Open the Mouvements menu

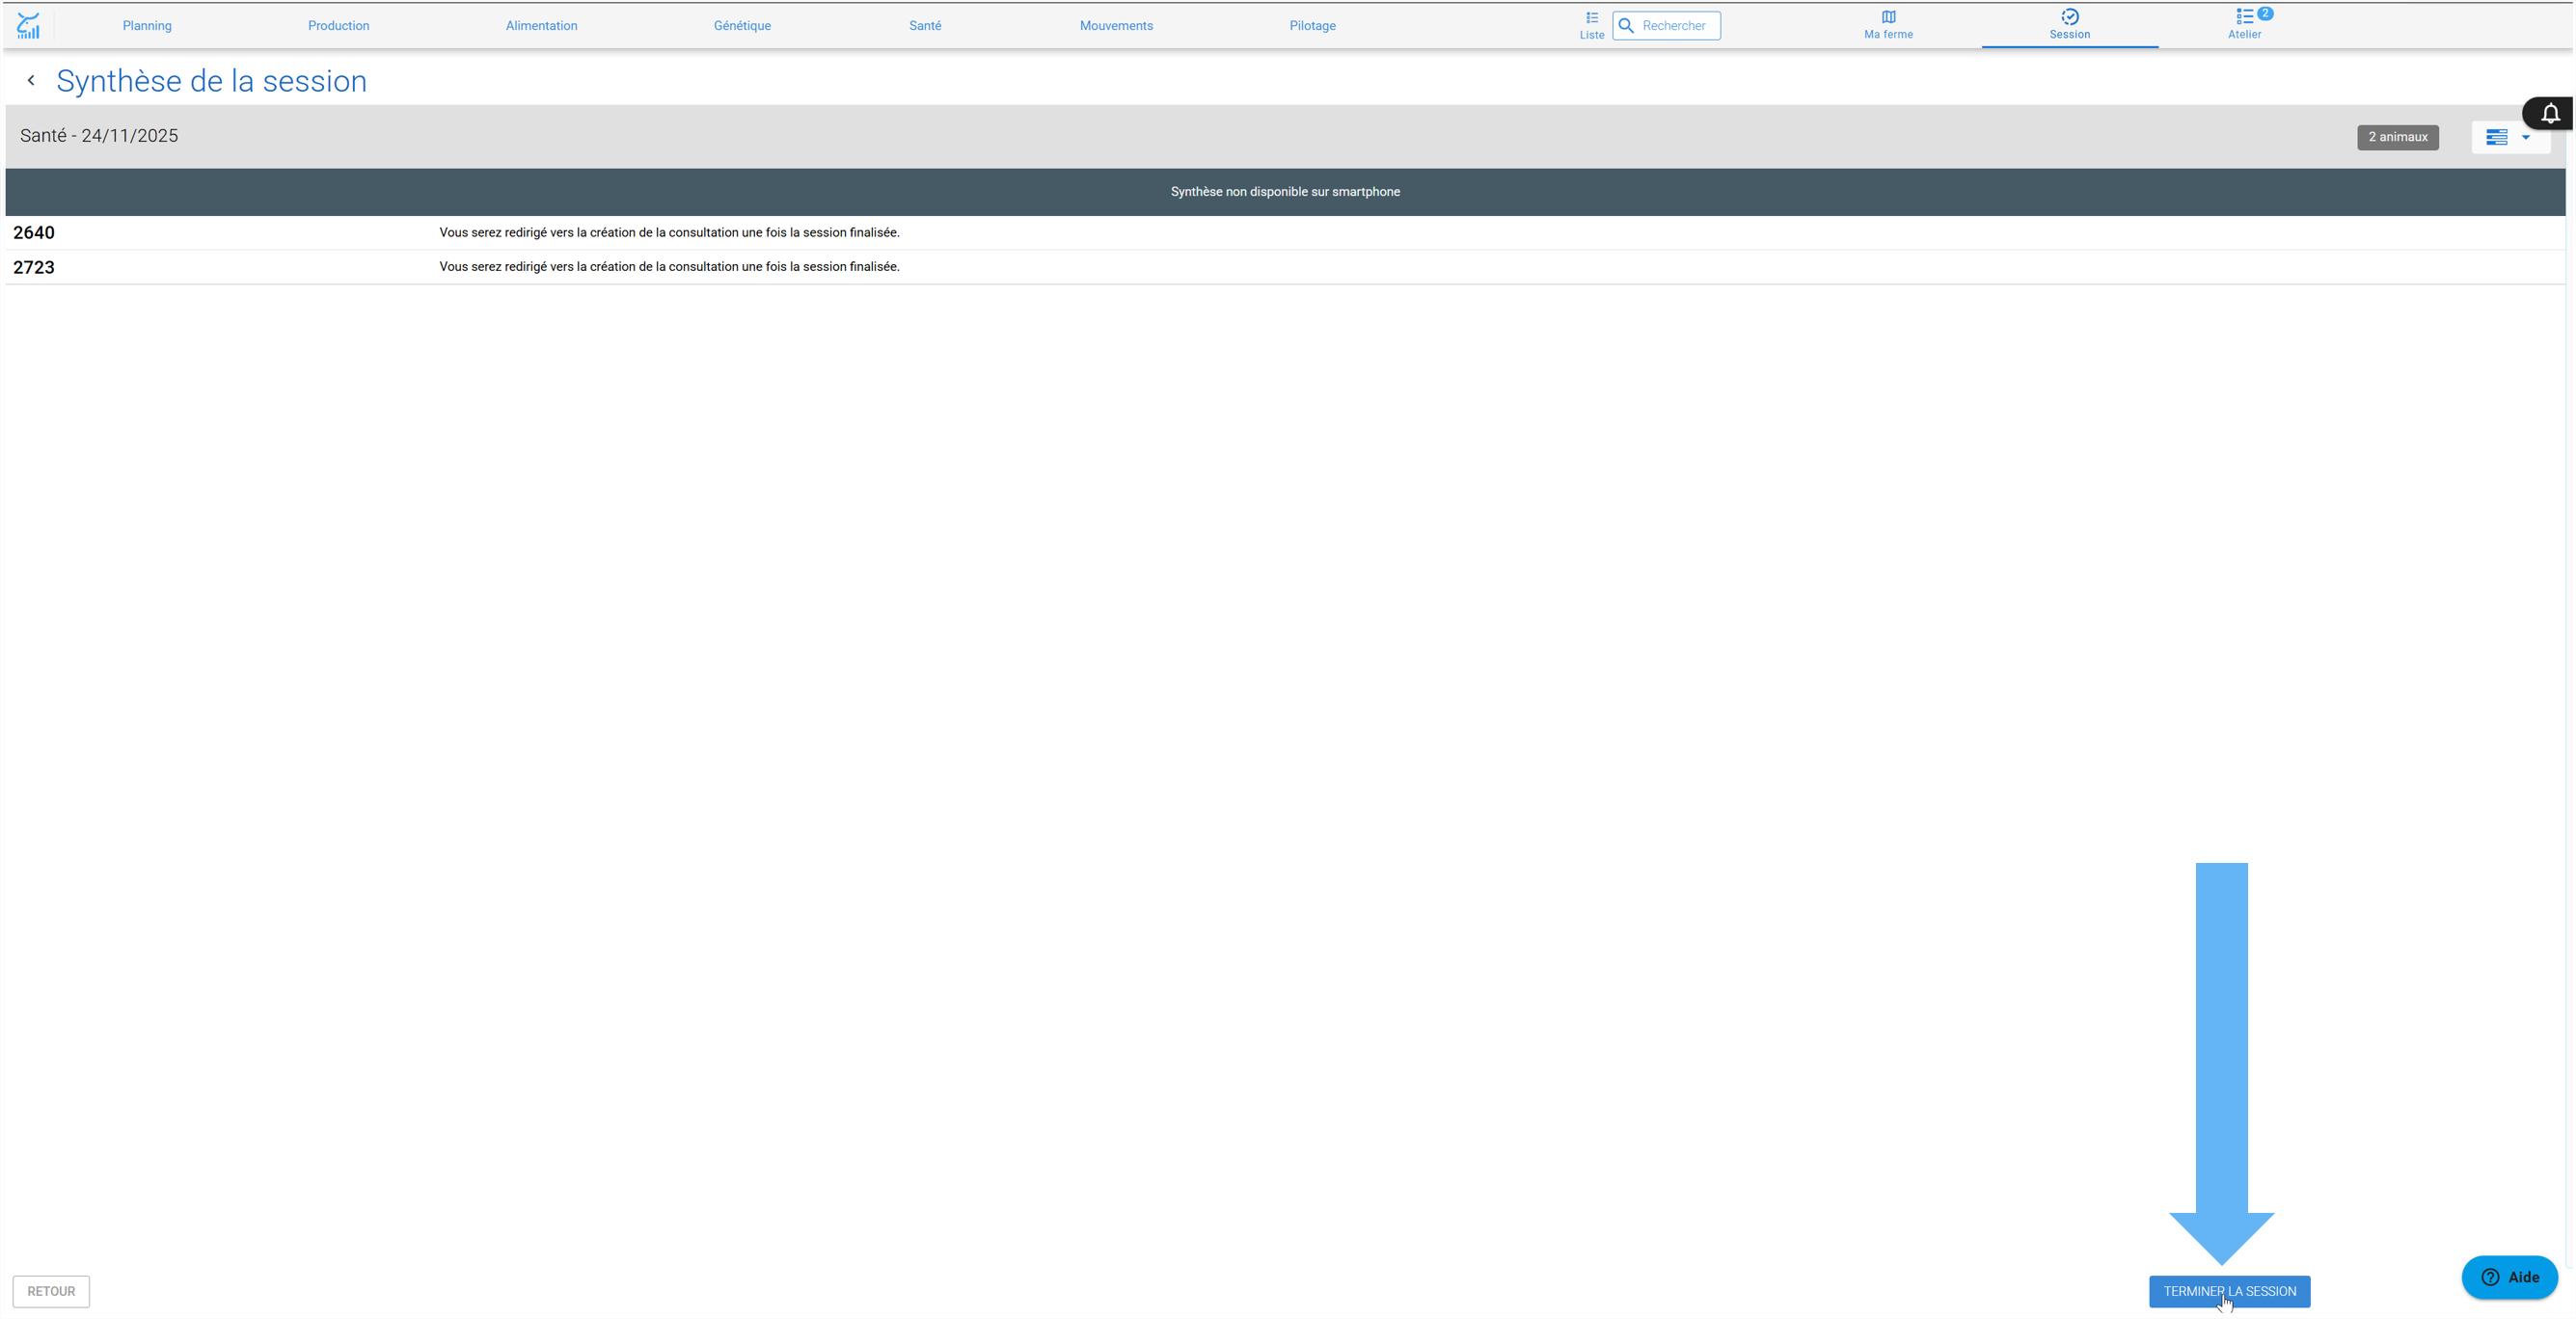pyautogui.click(x=1116, y=26)
